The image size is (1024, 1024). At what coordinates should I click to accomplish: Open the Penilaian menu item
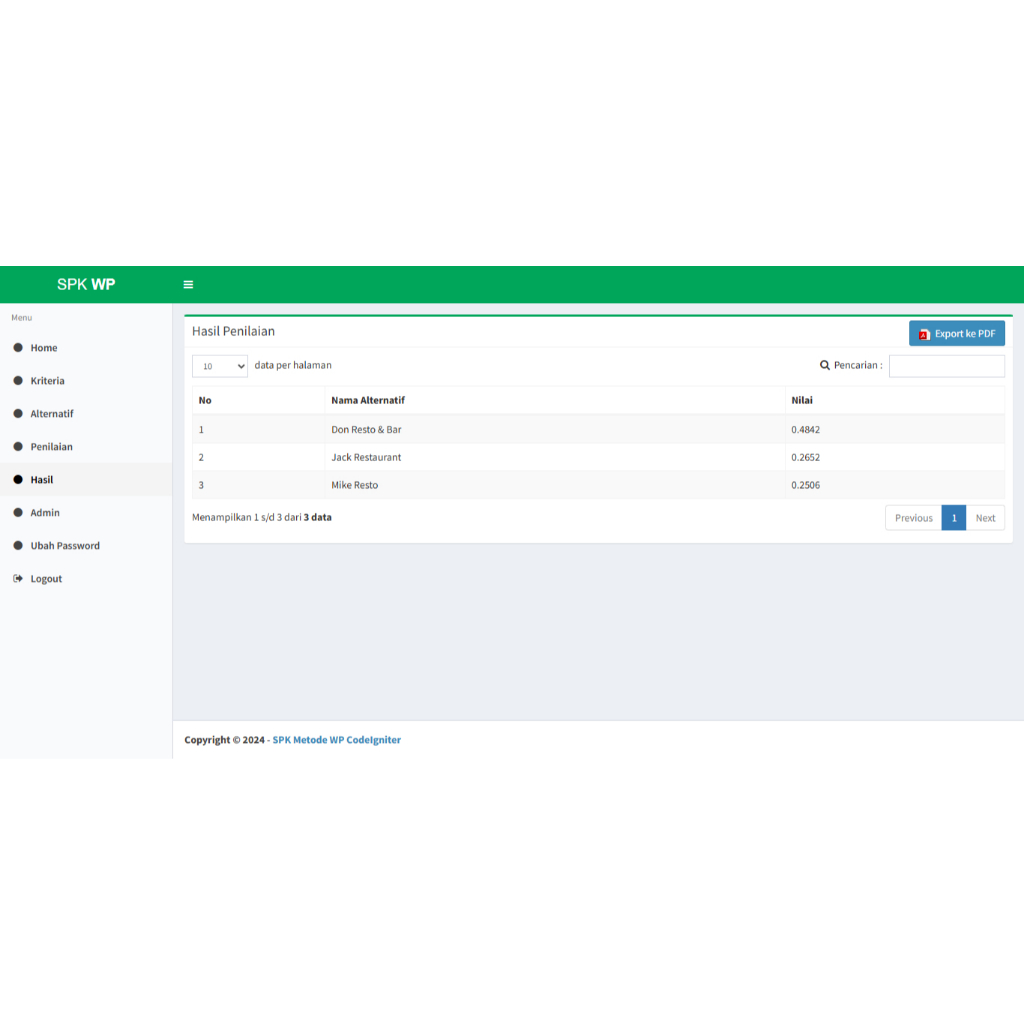86,447
